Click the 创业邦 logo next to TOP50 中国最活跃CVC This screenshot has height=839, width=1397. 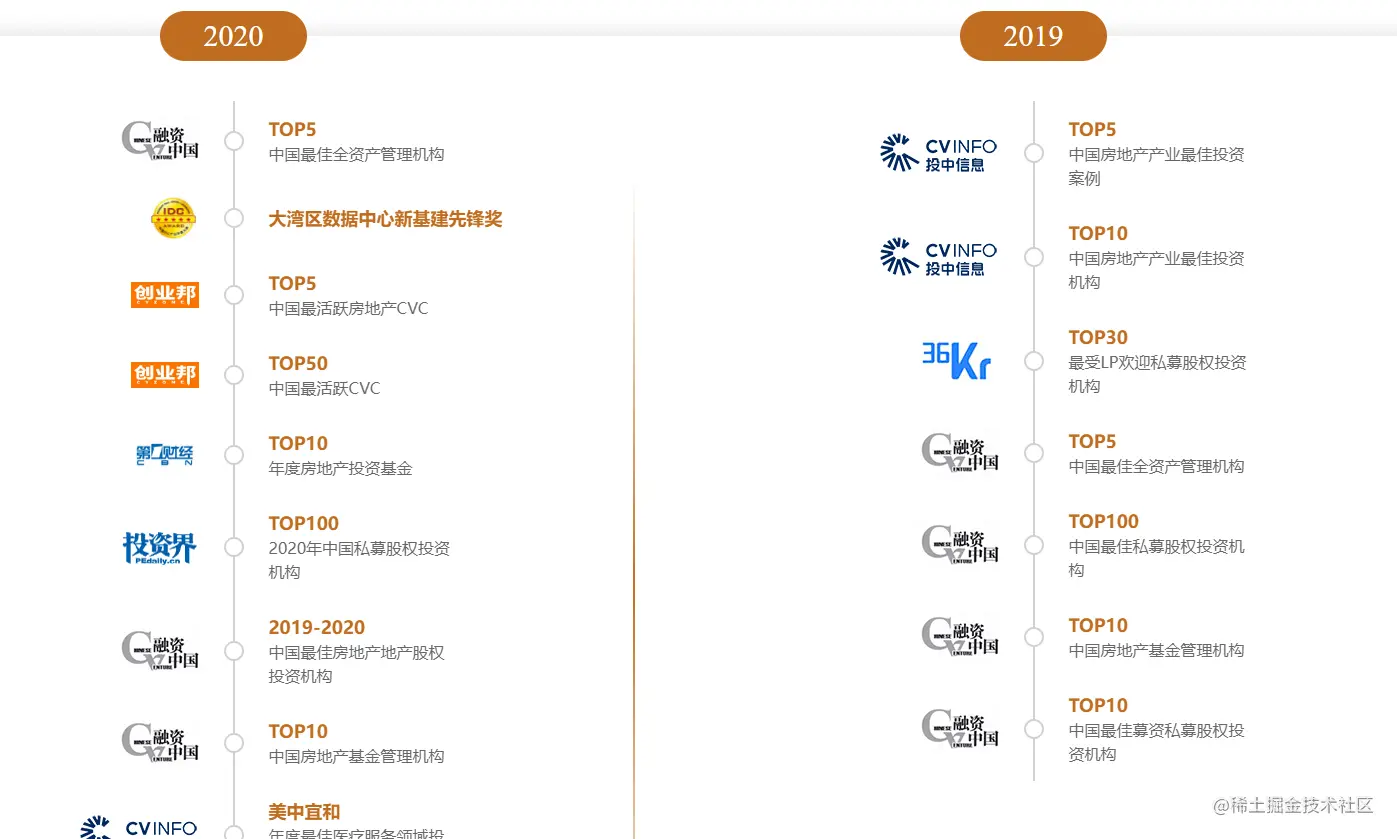[x=165, y=375]
